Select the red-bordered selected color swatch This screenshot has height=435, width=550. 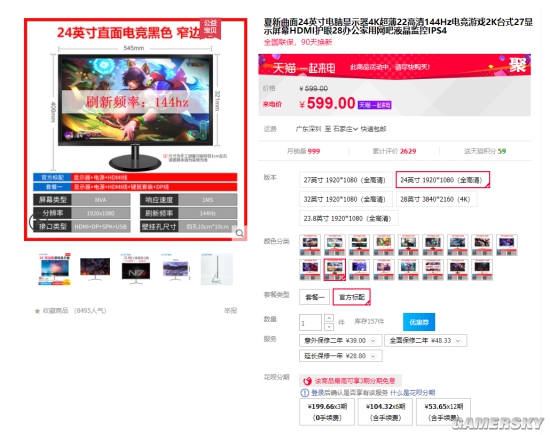[x=335, y=270]
